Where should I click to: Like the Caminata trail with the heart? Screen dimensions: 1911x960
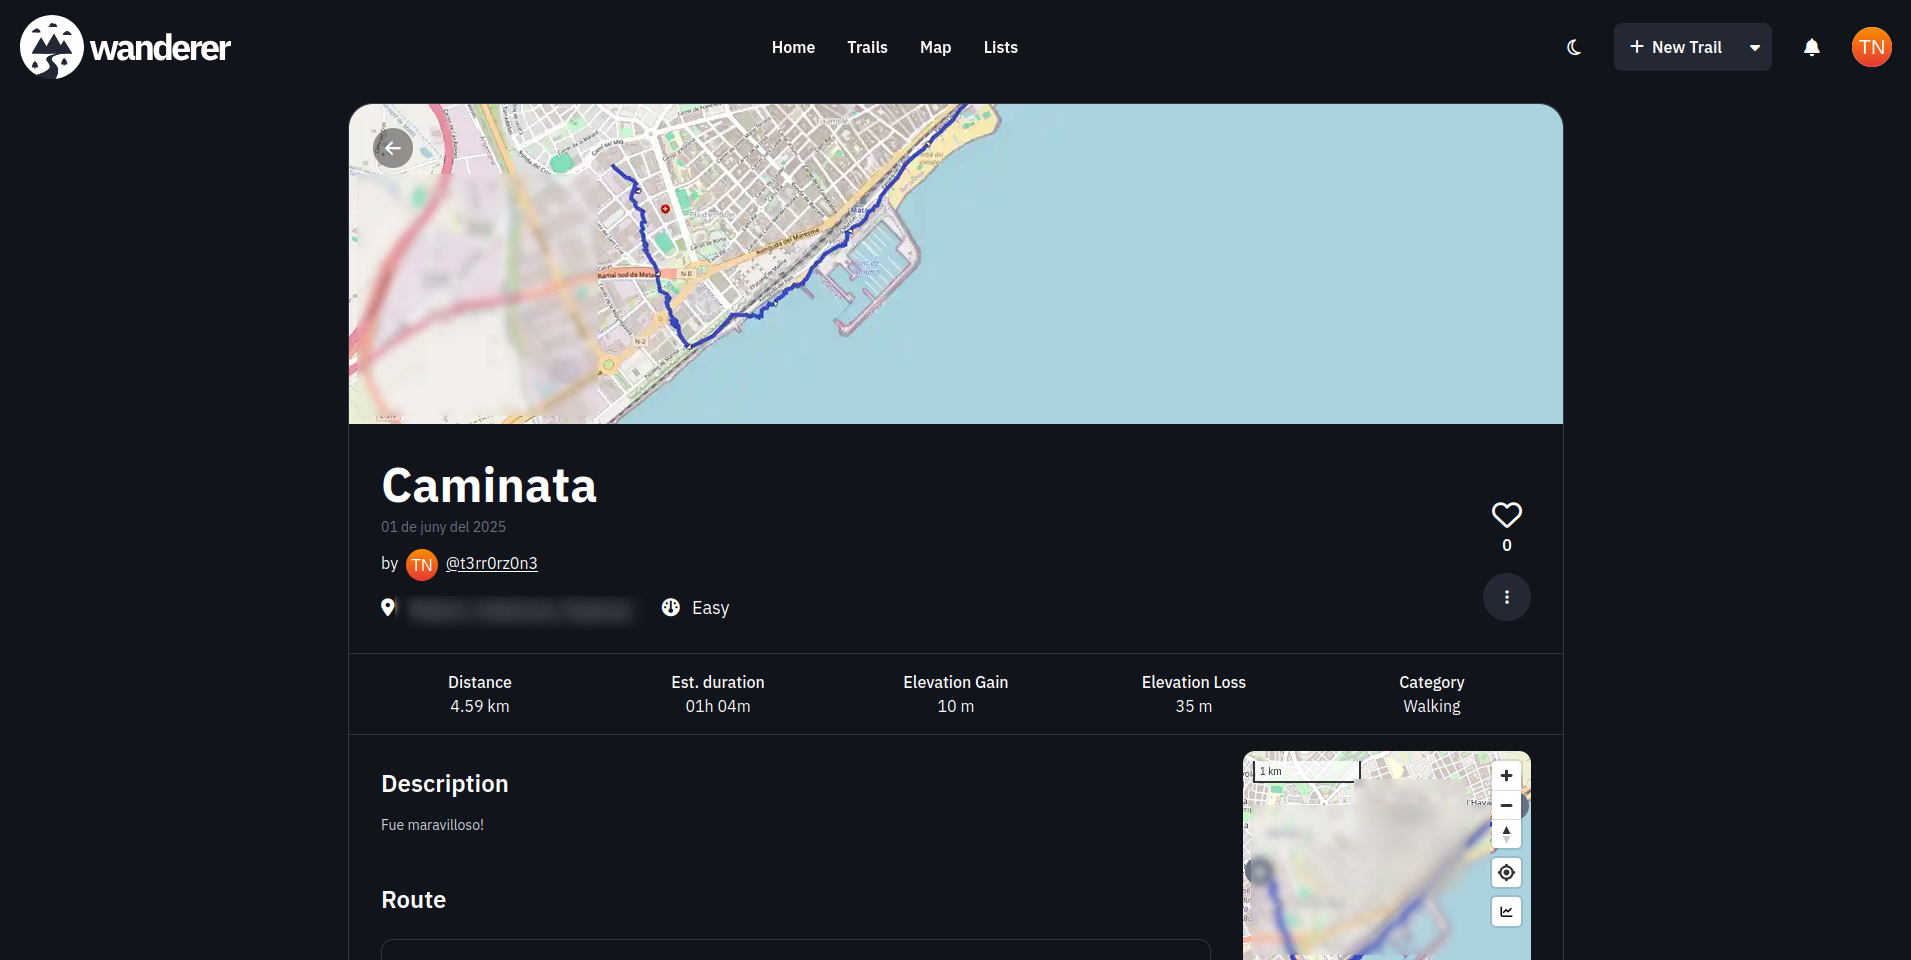tap(1506, 515)
